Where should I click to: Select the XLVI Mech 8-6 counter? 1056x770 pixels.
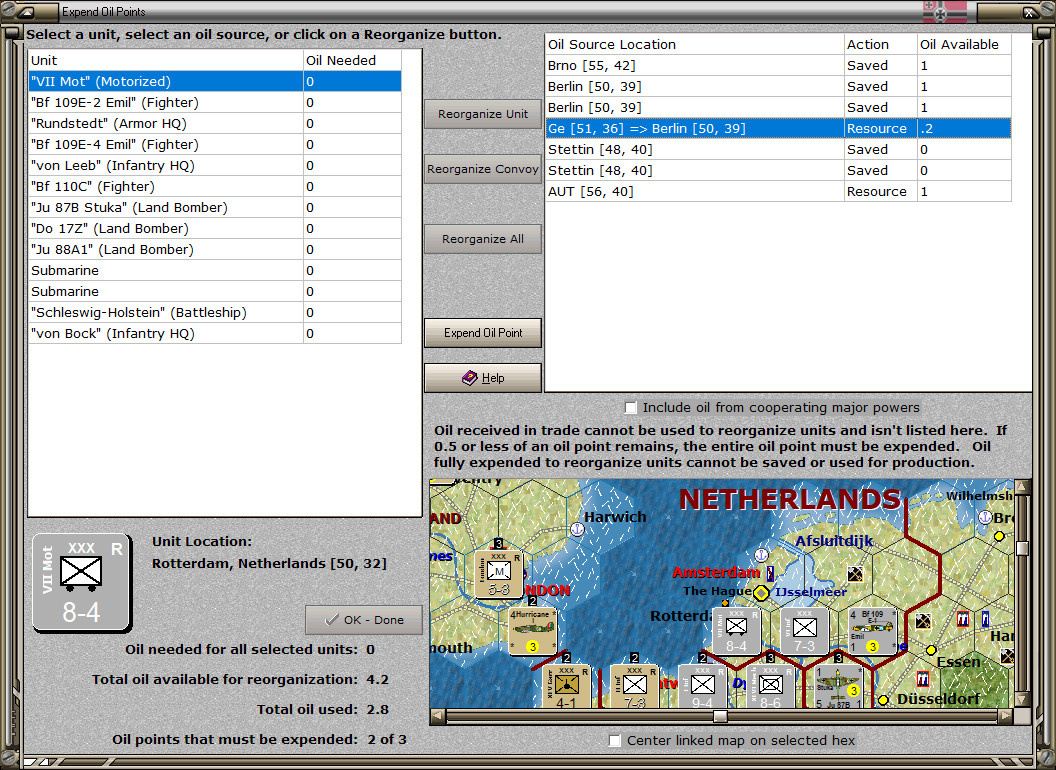coord(770,686)
